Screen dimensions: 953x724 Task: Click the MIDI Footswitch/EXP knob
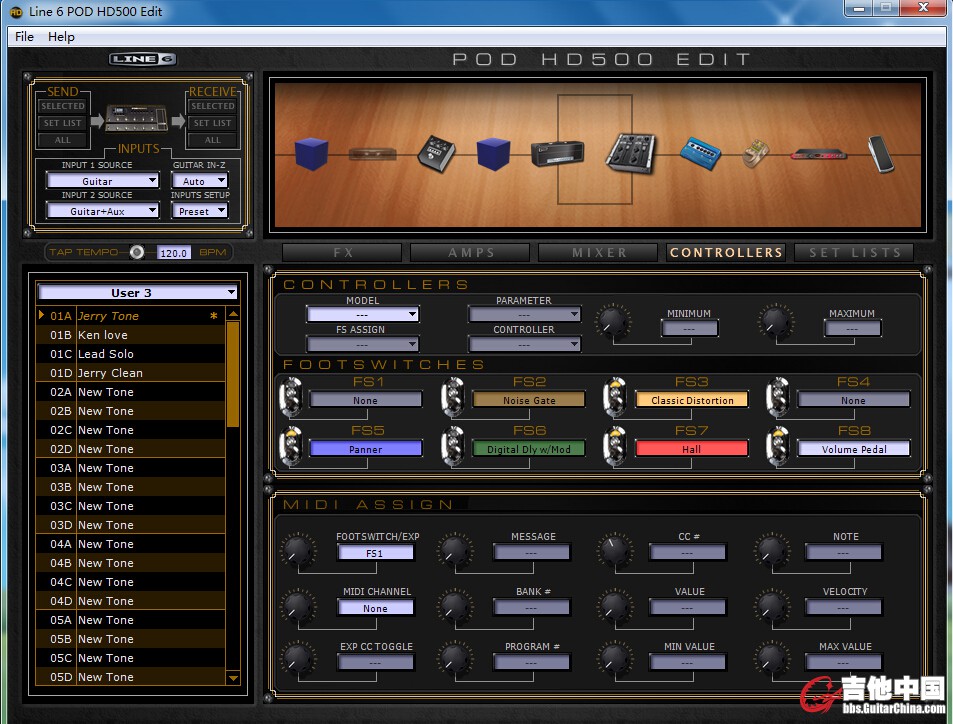point(298,551)
